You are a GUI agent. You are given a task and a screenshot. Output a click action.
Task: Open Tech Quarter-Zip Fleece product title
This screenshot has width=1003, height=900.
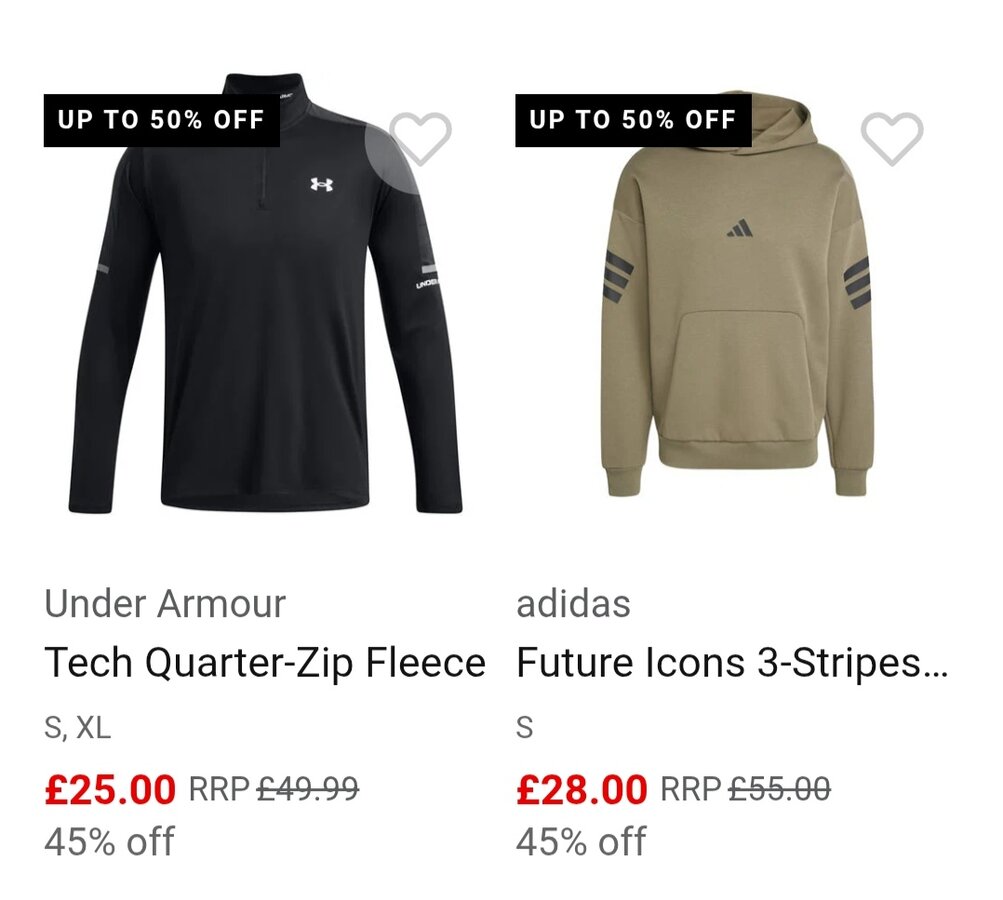pos(265,663)
